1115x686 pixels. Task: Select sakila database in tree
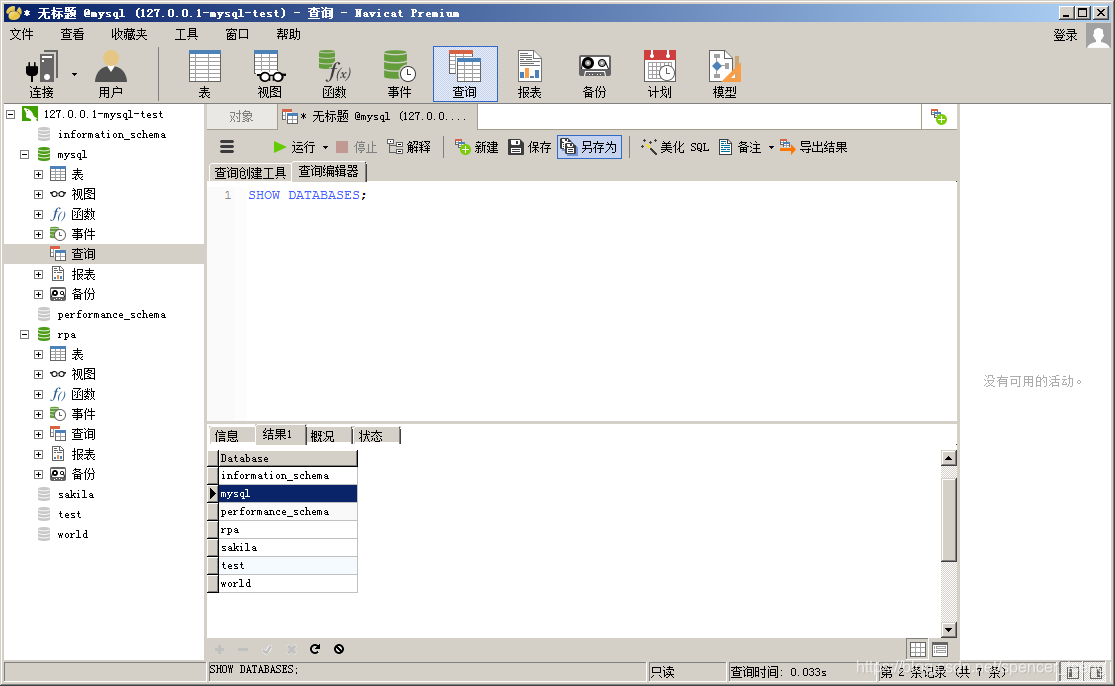click(x=75, y=494)
